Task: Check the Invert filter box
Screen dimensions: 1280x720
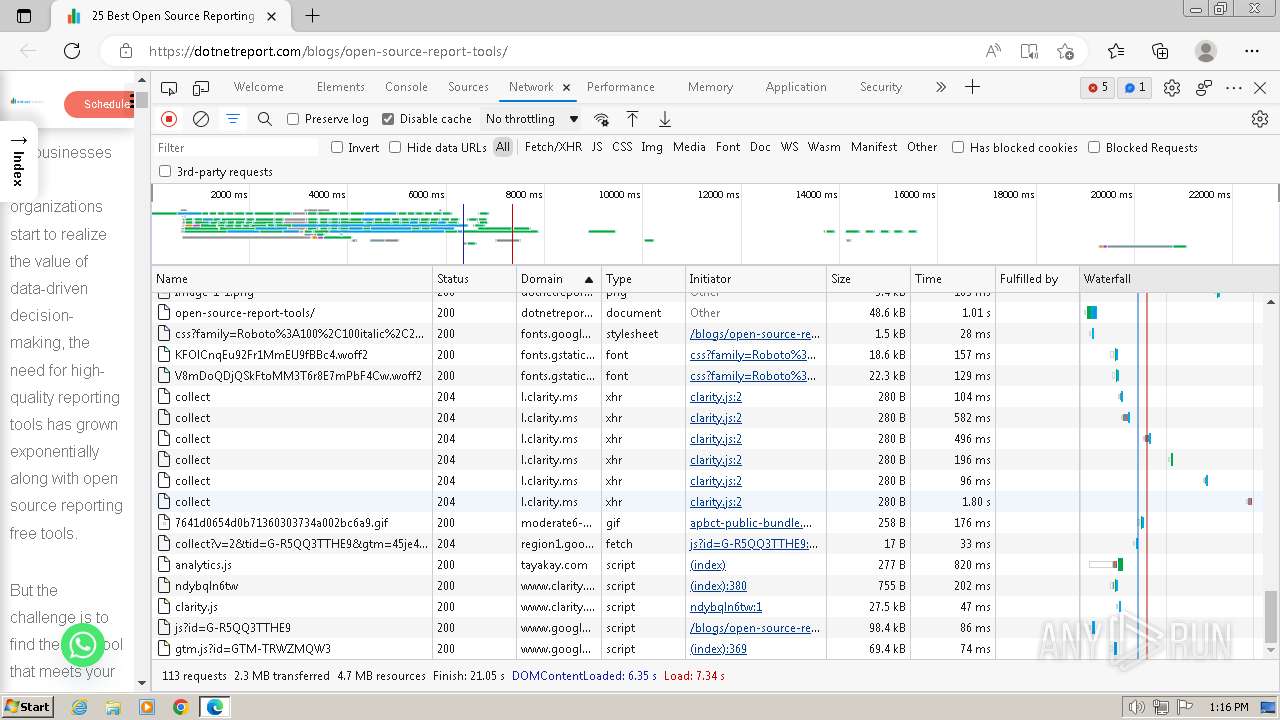Action: tap(337, 147)
